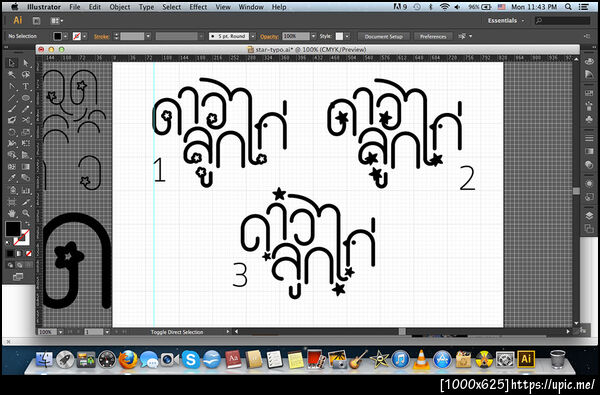Launch Firefox from the Dock
This screenshot has width=600, height=395.
tap(127, 360)
